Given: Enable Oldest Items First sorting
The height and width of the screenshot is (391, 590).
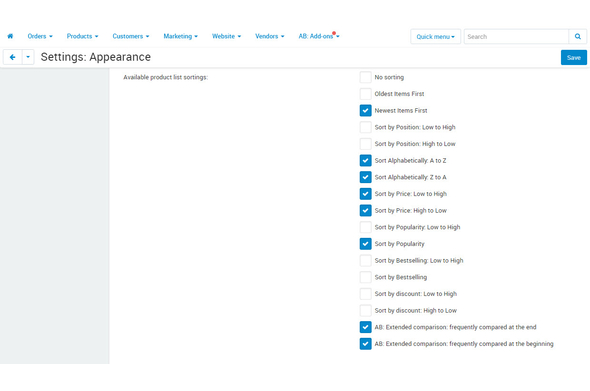Looking at the screenshot, I should coord(365,94).
